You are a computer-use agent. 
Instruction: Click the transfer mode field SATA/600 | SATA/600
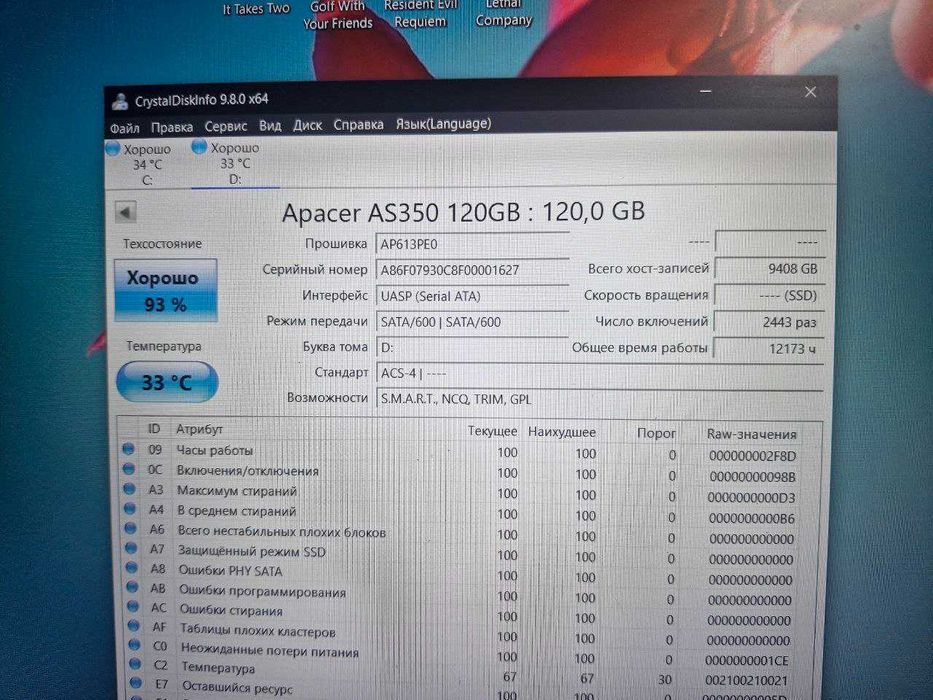pos(472,322)
